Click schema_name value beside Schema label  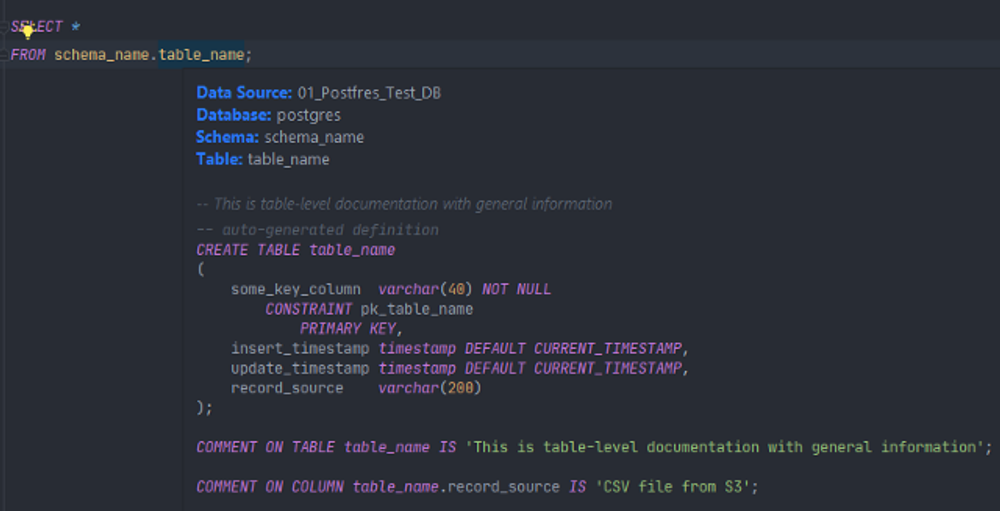tap(314, 137)
